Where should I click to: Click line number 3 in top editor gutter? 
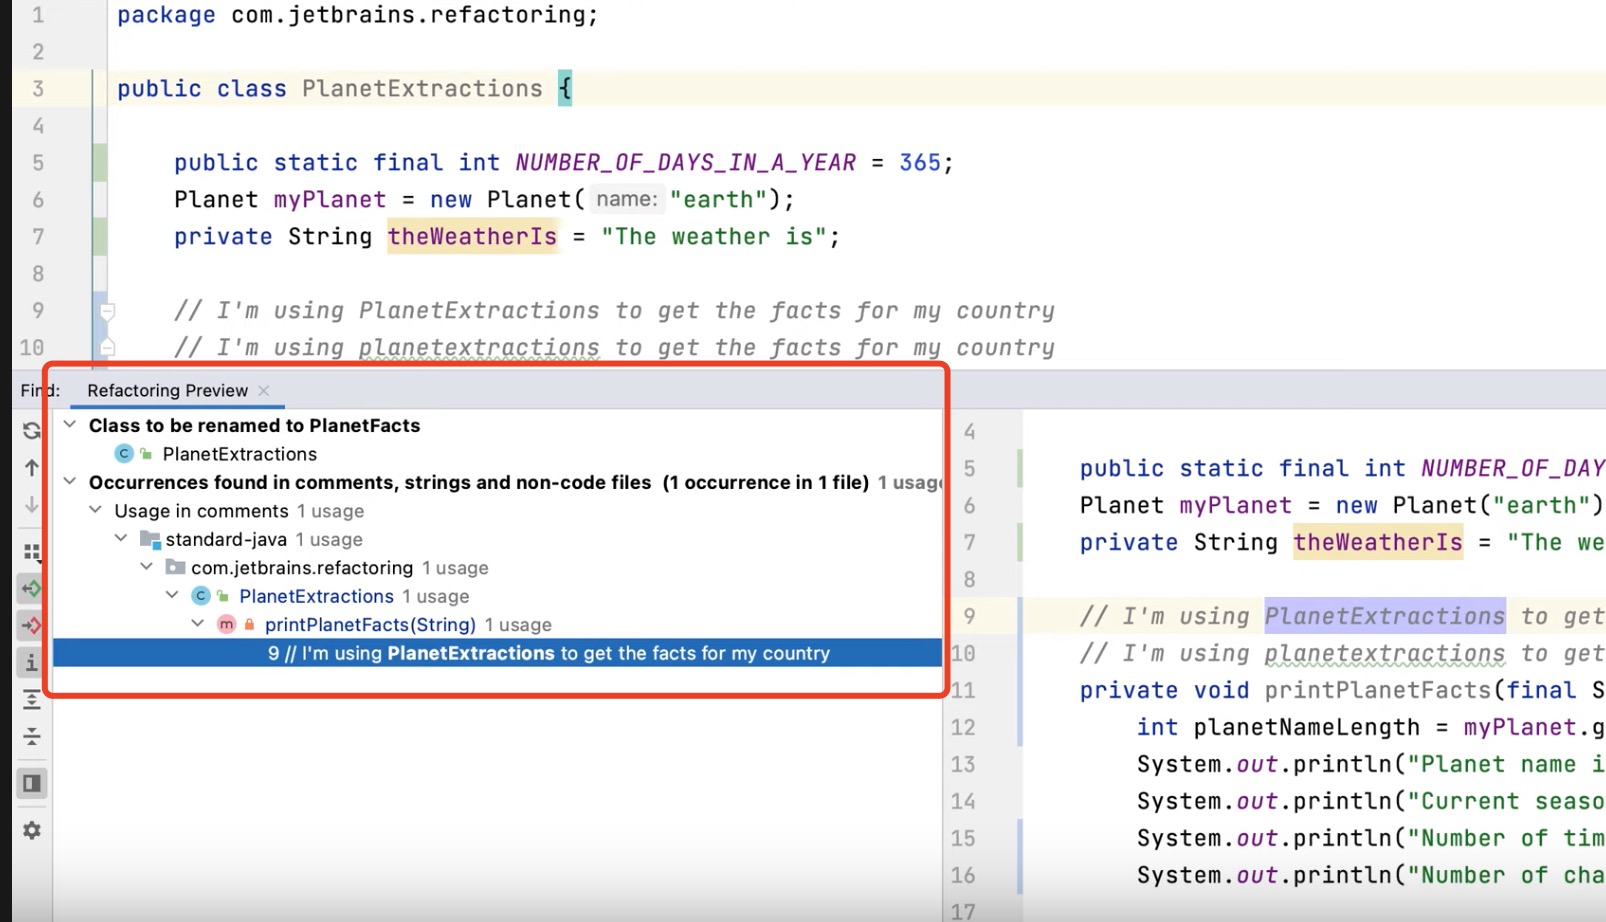point(37,88)
